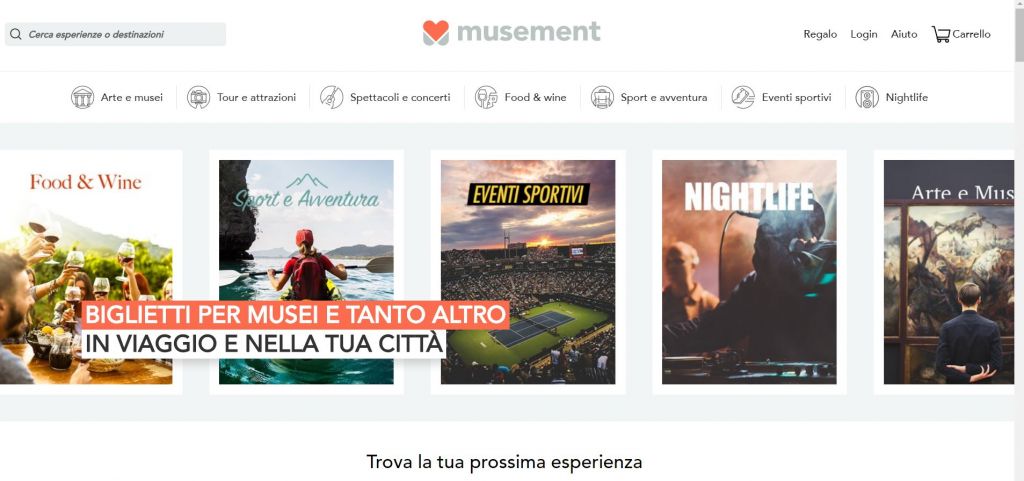The width and height of the screenshot is (1024, 481).
Task: Open the Login link
Action: (x=864, y=34)
